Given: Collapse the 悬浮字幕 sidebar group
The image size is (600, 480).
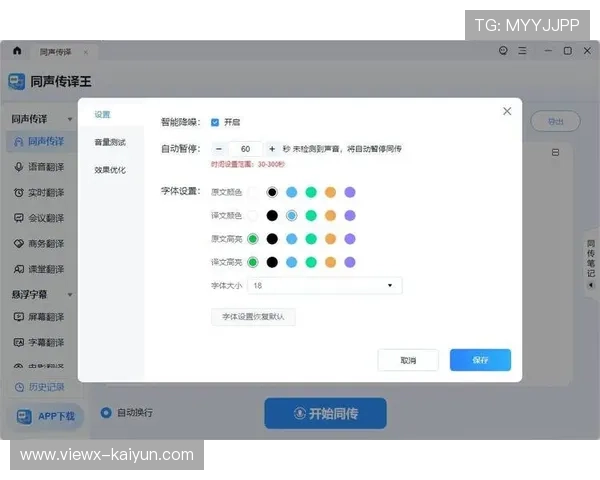Looking at the screenshot, I should coord(70,294).
